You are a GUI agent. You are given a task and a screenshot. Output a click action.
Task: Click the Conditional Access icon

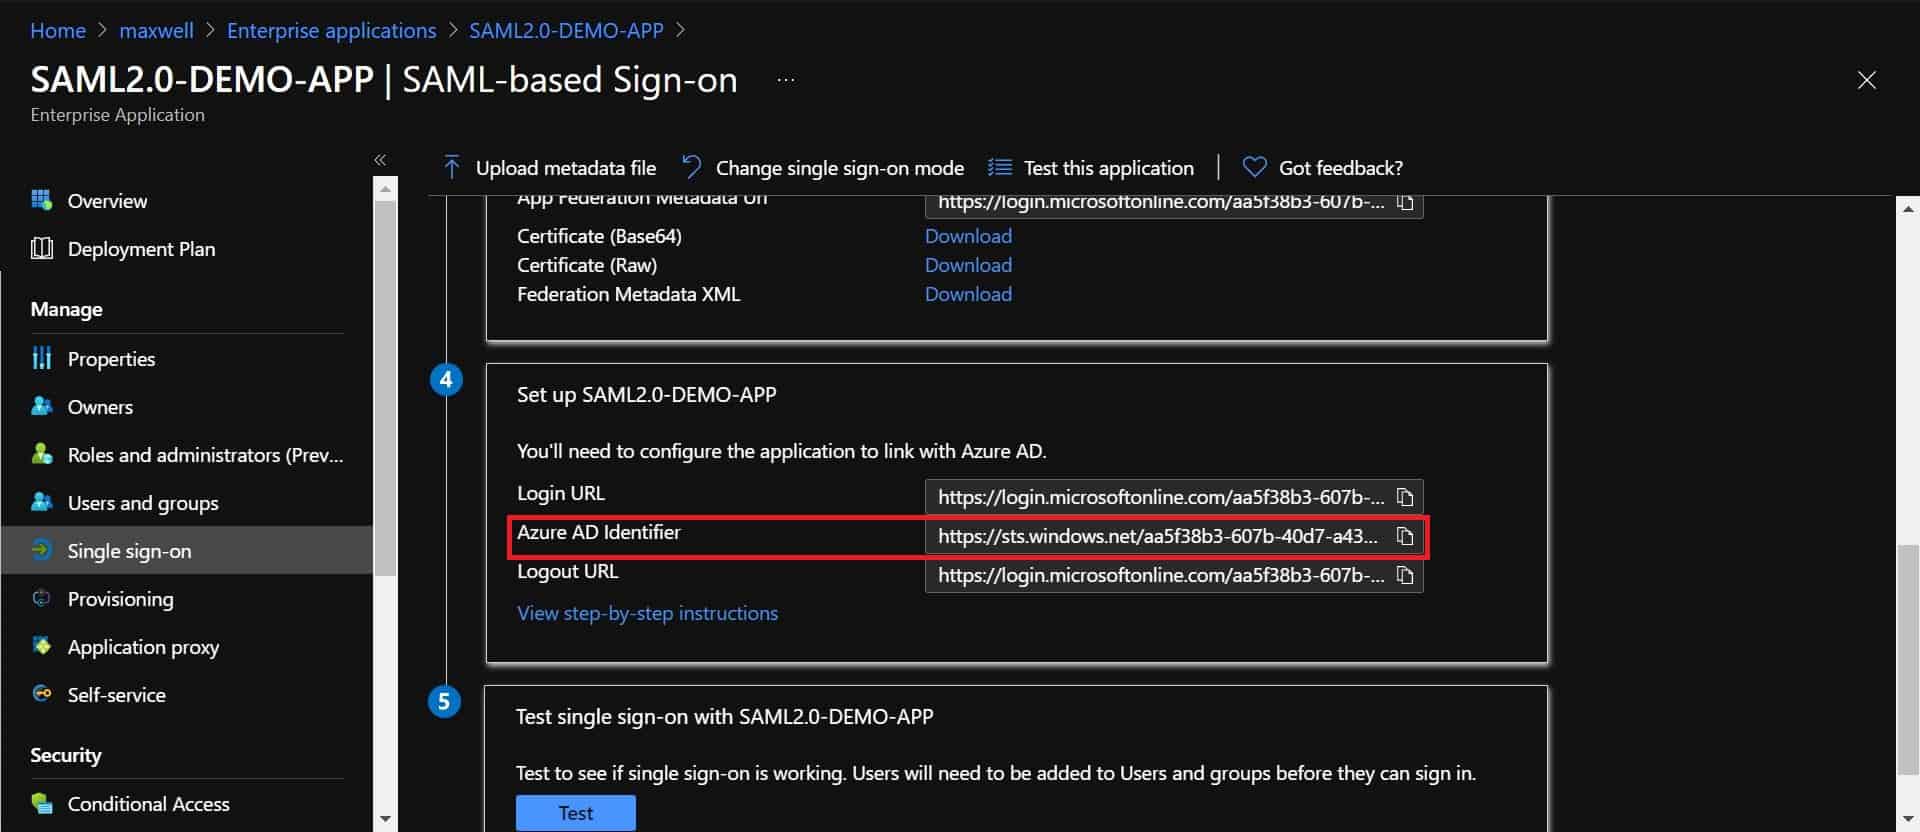pyautogui.click(x=41, y=803)
